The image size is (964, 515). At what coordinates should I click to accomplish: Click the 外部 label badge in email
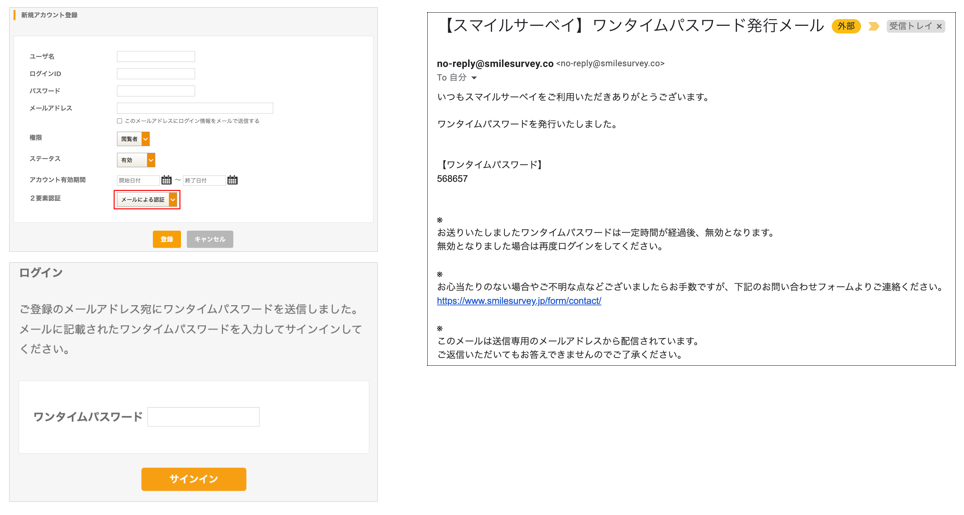tap(846, 26)
